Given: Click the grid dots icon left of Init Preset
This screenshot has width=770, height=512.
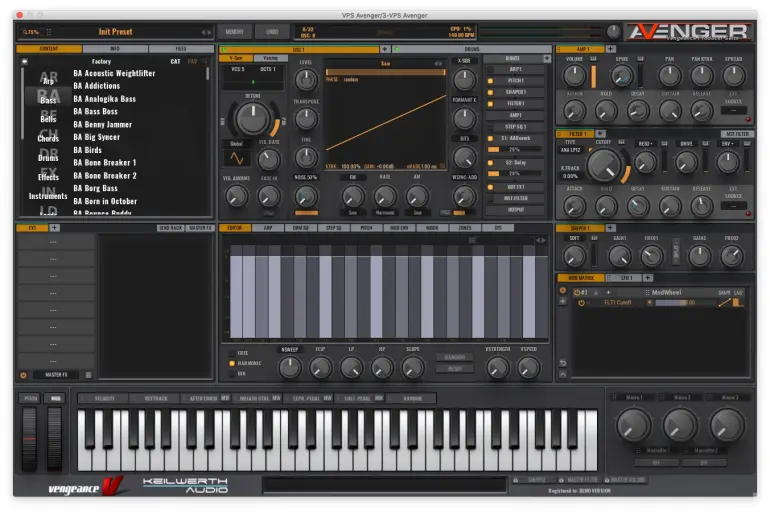Looking at the screenshot, I should tap(49, 32).
